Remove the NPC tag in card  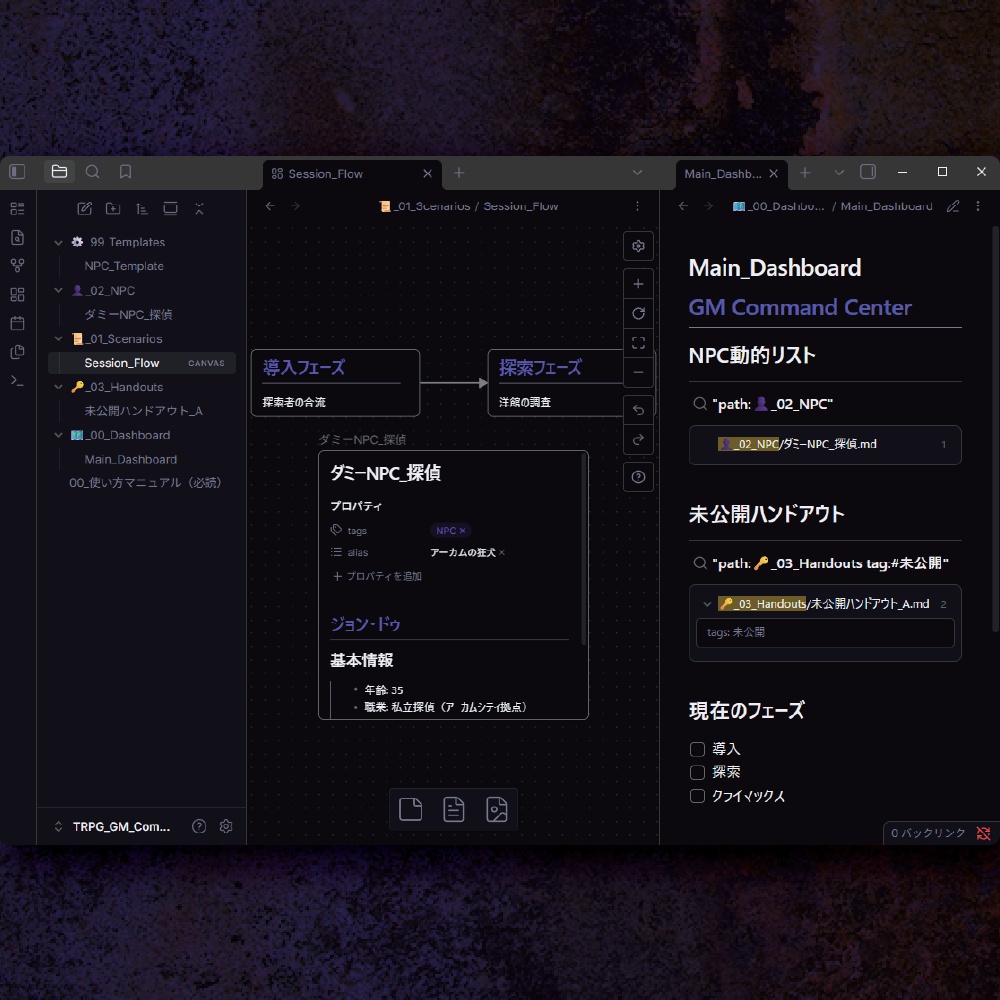pyautogui.click(x=463, y=531)
